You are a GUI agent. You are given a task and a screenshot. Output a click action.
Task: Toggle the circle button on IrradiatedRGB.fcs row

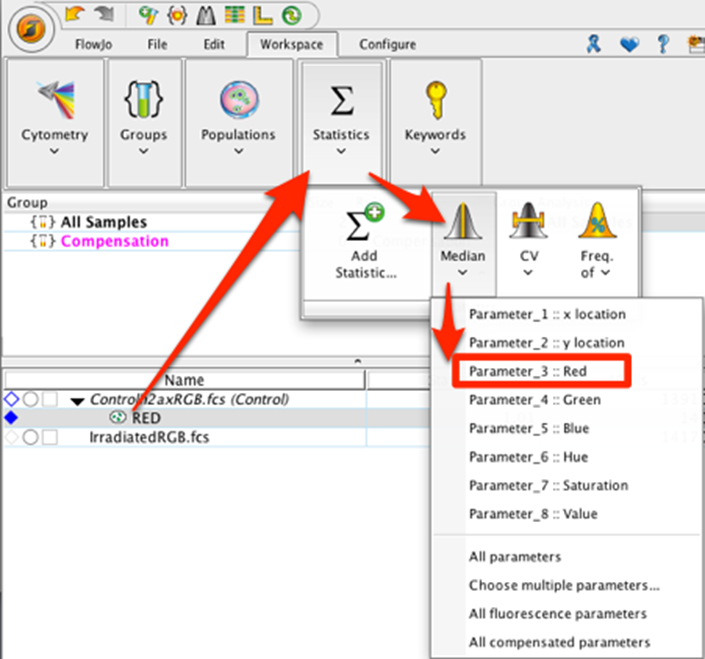coord(30,437)
